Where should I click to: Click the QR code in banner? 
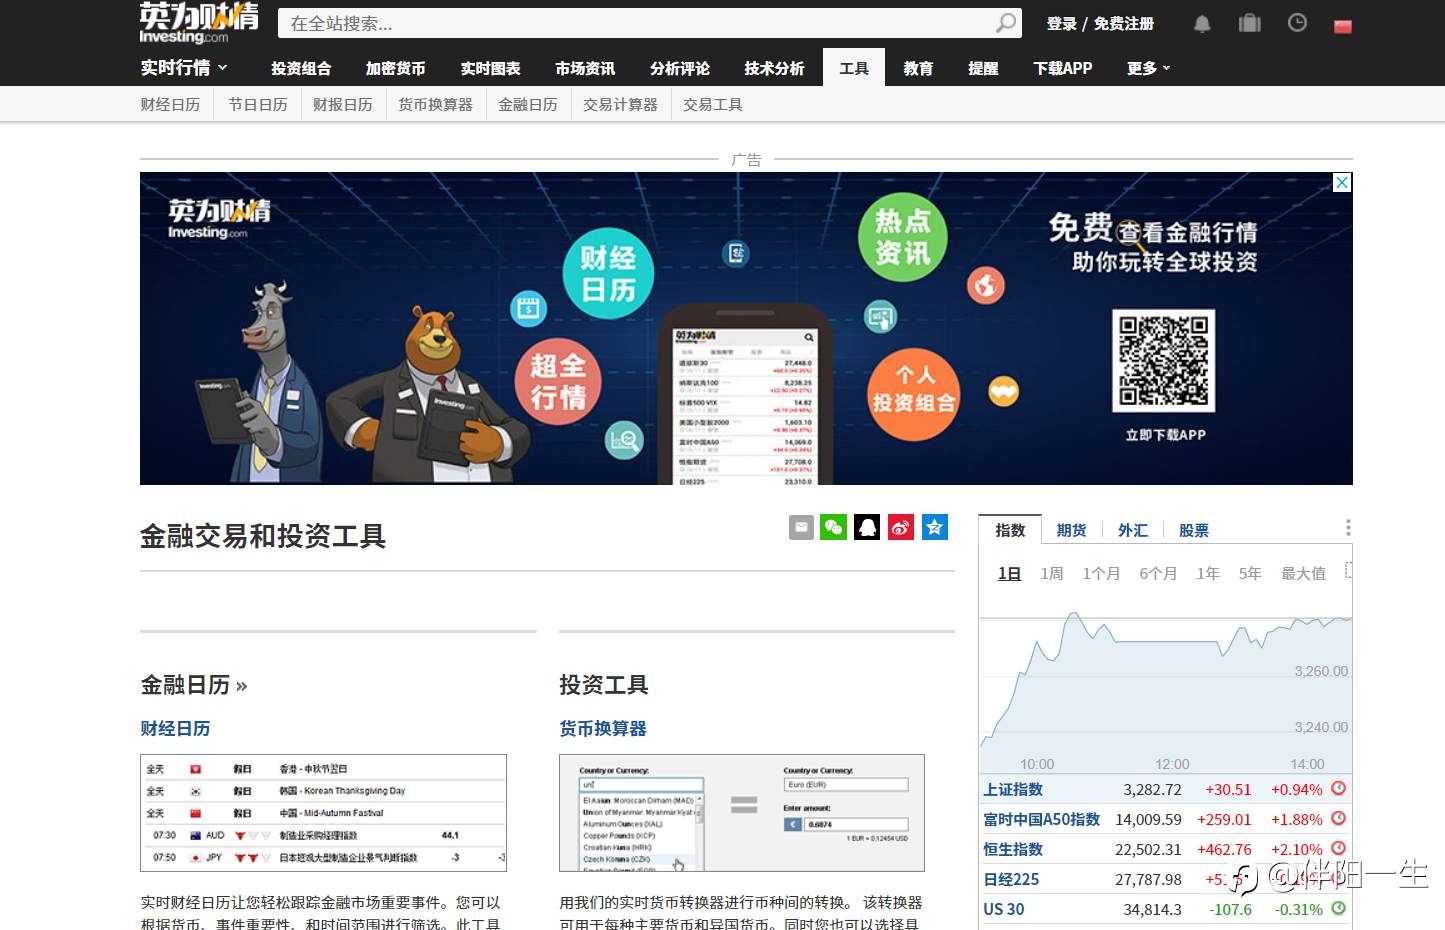coord(1164,361)
